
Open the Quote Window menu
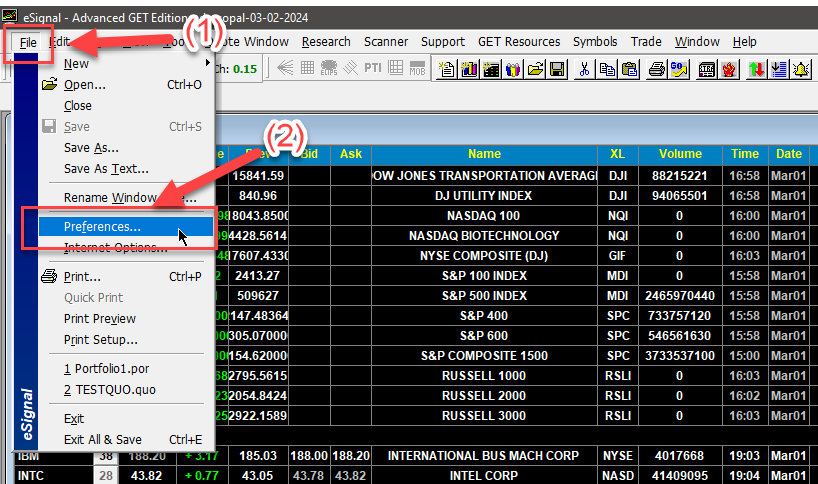click(254, 42)
